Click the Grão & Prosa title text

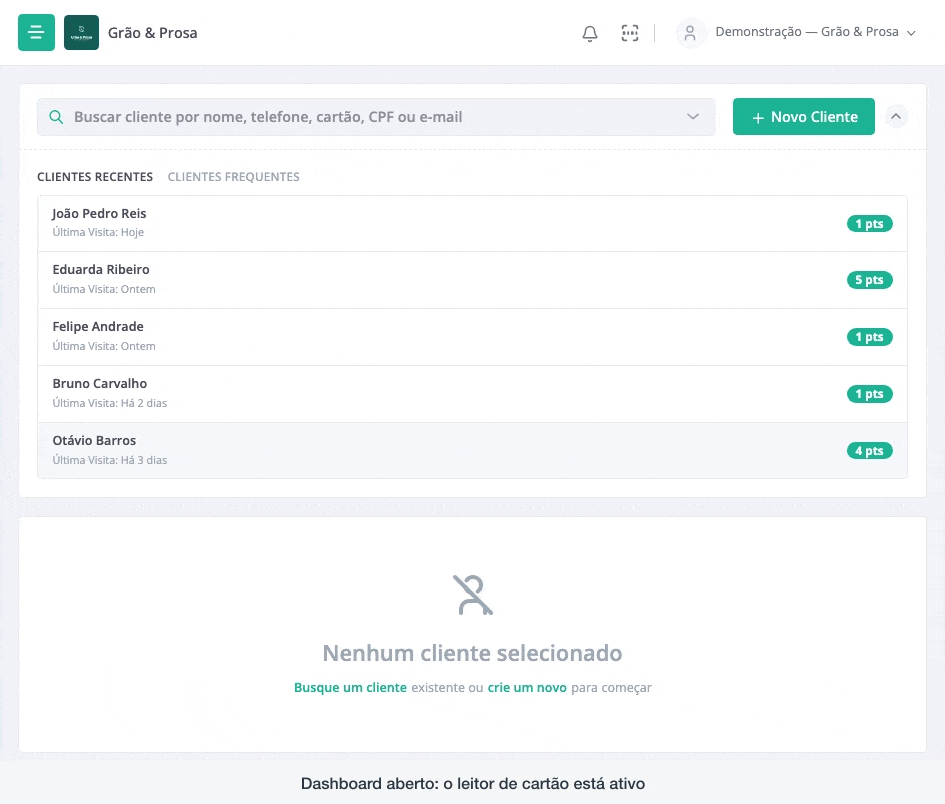(152, 33)
